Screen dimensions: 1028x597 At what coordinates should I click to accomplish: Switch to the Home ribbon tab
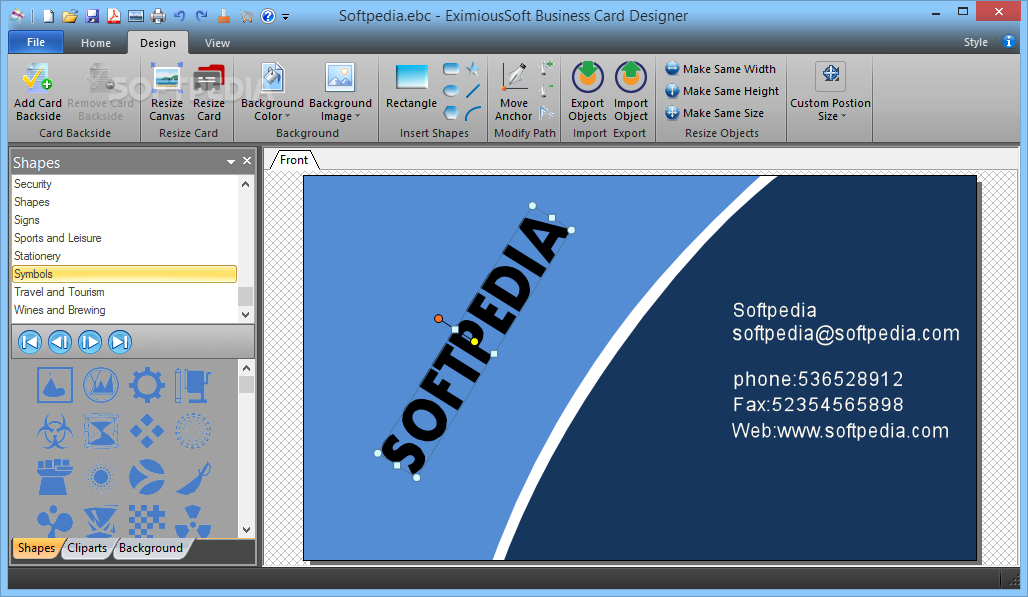96,43
